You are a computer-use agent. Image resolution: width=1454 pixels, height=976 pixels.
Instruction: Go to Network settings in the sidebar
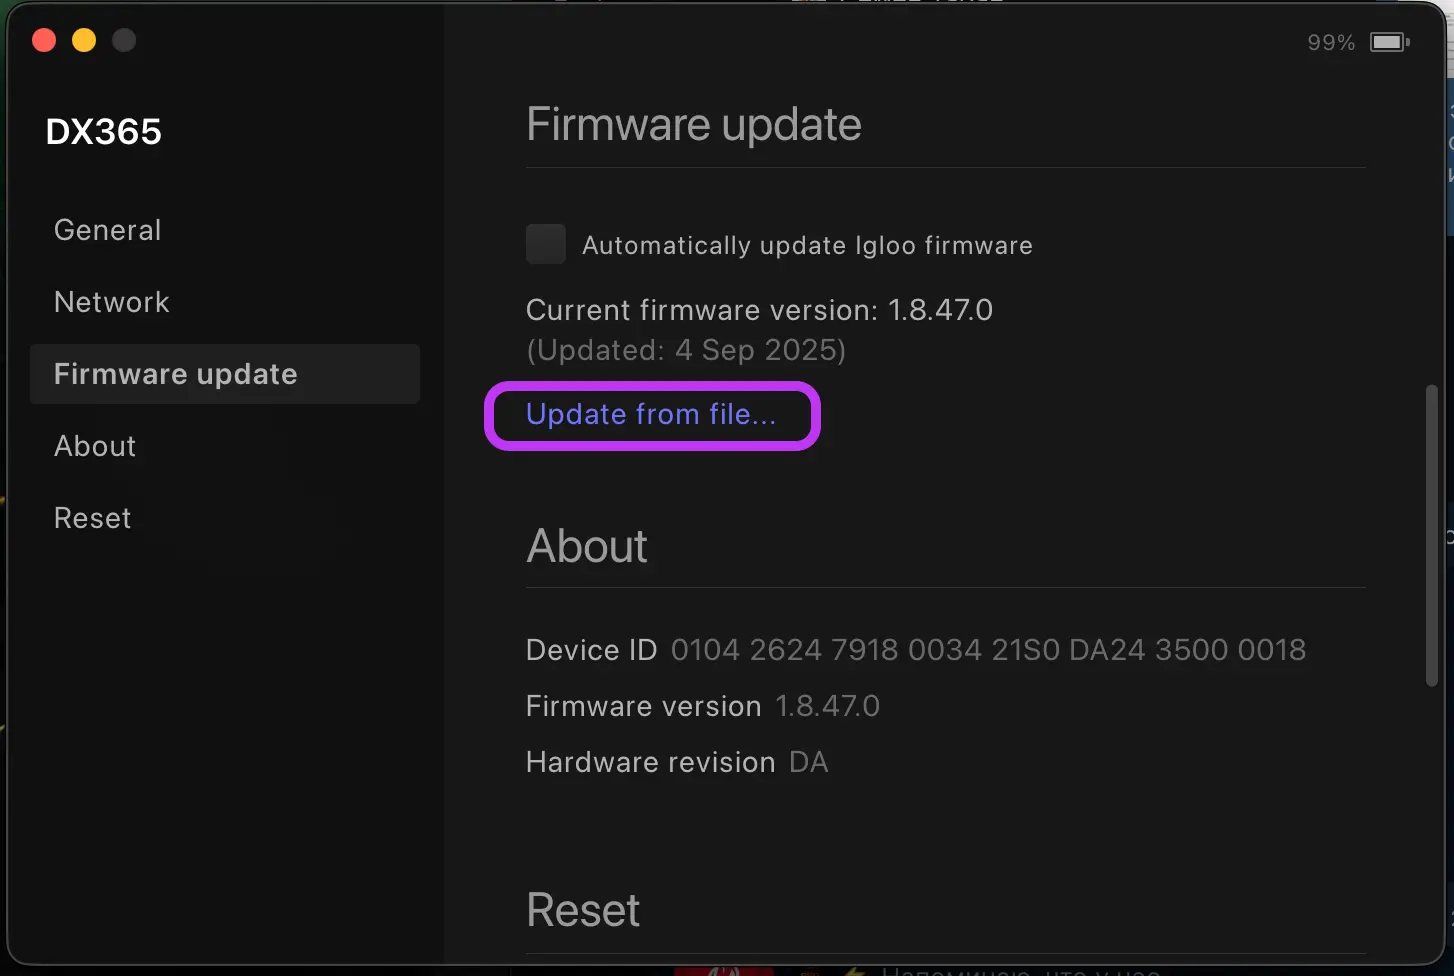point(111,302)
